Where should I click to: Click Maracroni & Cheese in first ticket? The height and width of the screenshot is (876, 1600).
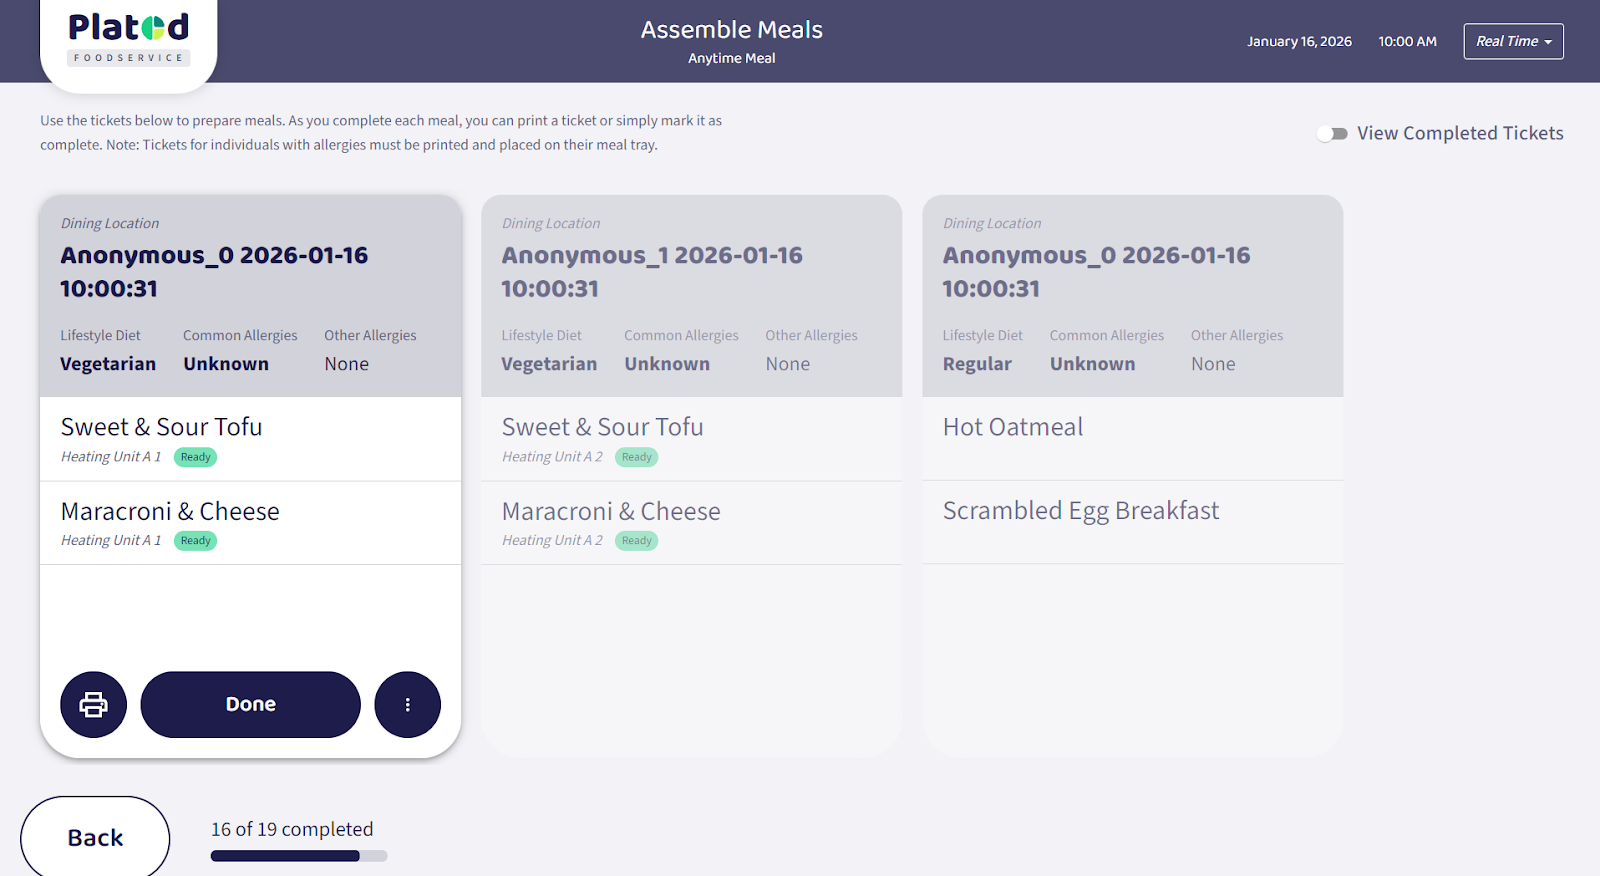(x=170, y=511)
